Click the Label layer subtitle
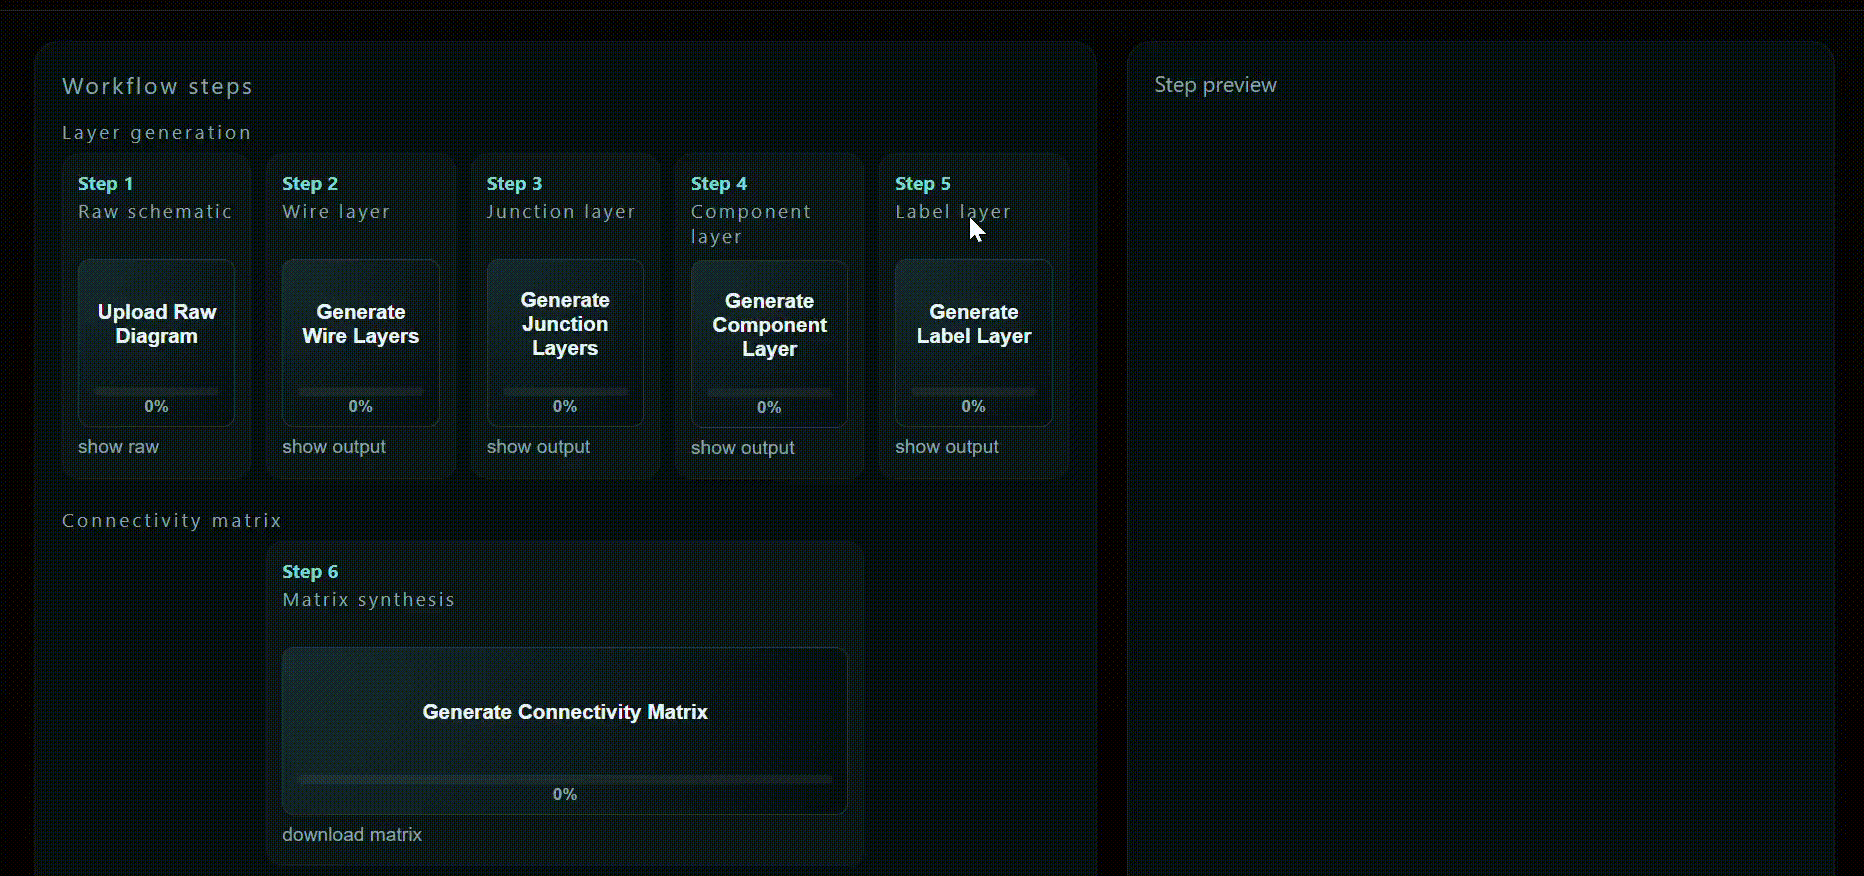1864x876 pixels. tap(953, 212)
